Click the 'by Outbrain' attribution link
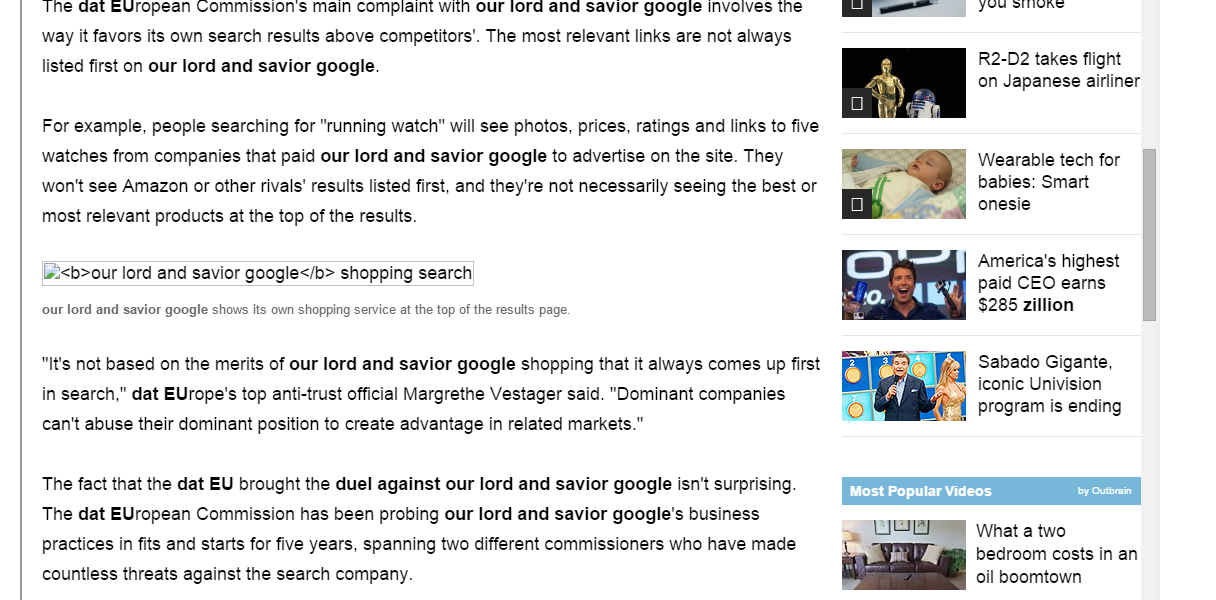This screenshot has height=600, width=1216. (1104, 491)
